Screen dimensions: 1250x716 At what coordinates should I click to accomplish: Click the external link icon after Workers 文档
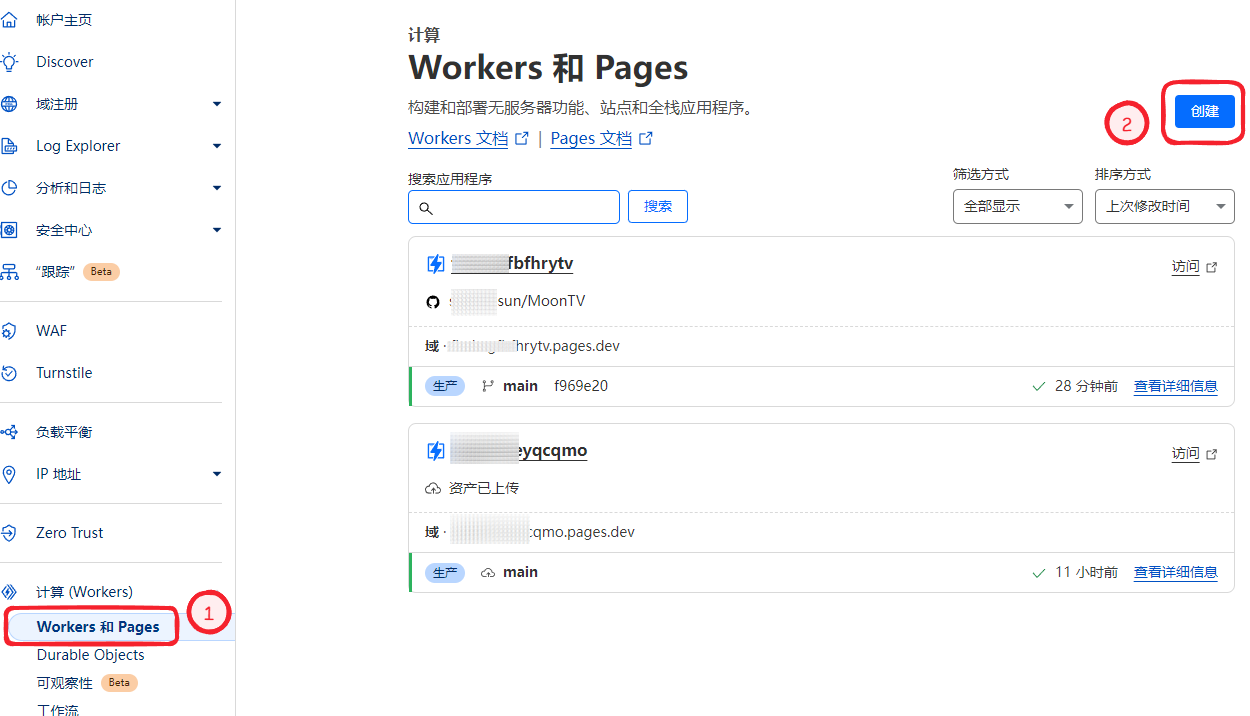tap(521, 139)
